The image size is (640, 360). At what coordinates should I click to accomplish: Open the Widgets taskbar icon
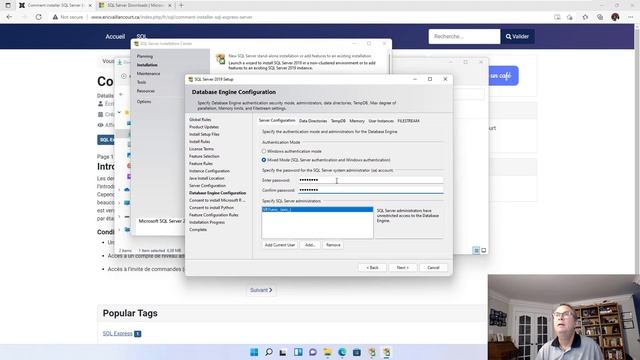coord(298,352)
